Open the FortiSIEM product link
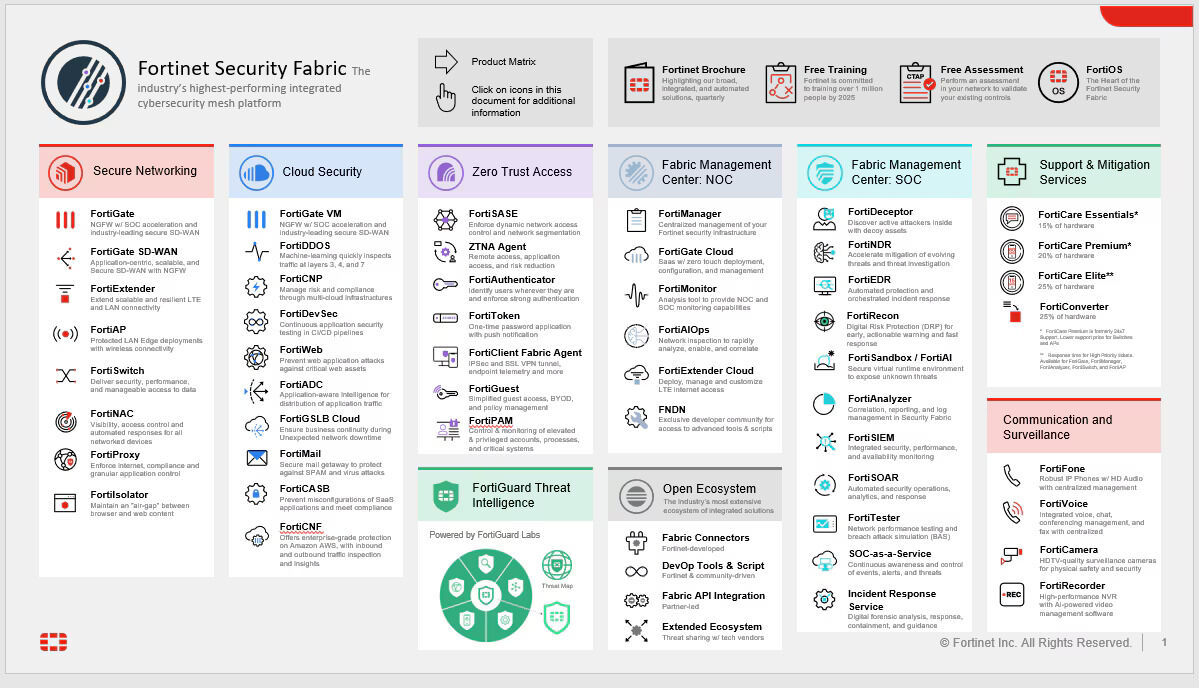This screenshot has width=1199, height=688. tap(871, 437)
